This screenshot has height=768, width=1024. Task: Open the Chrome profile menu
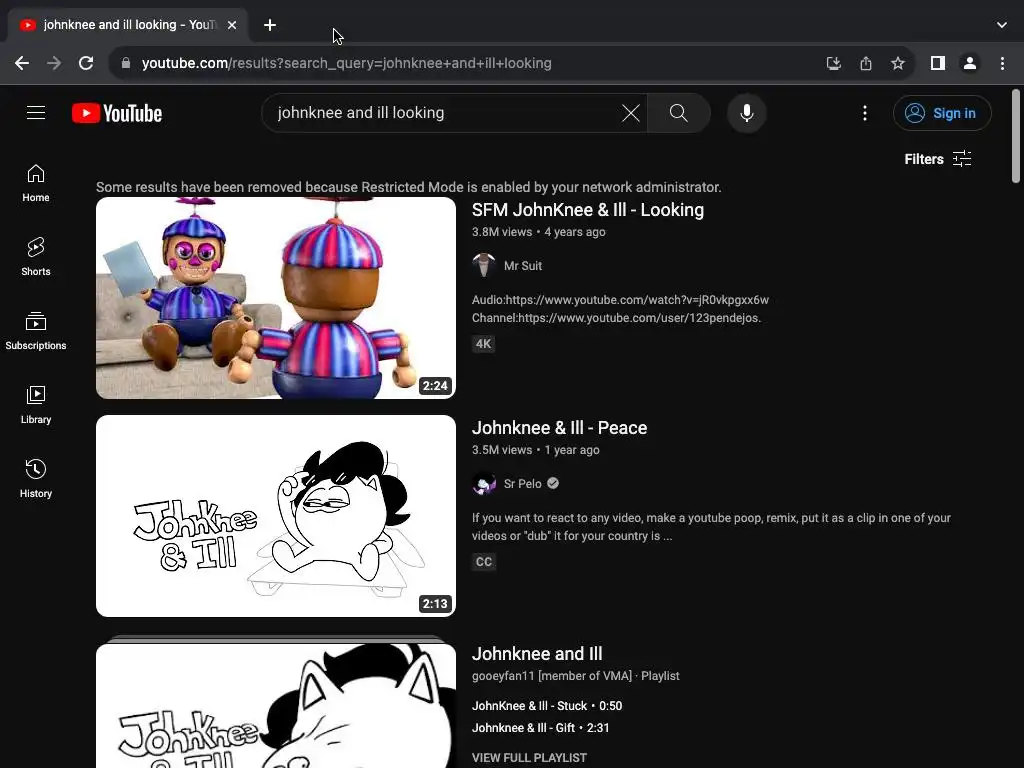pos(970,63)
